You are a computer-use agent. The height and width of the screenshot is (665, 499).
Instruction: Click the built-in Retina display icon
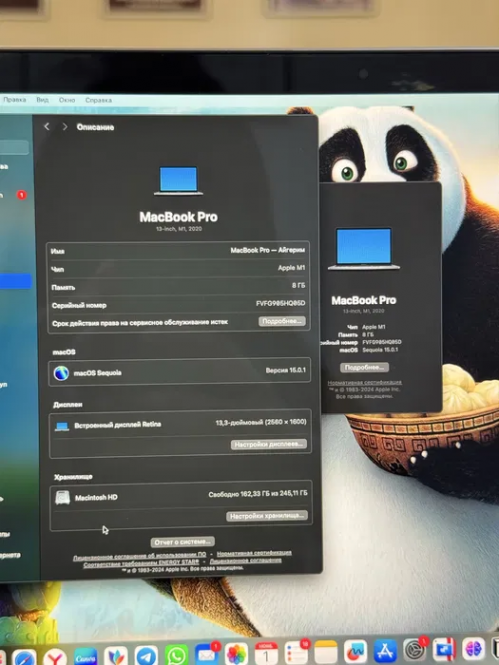point(62,426)
